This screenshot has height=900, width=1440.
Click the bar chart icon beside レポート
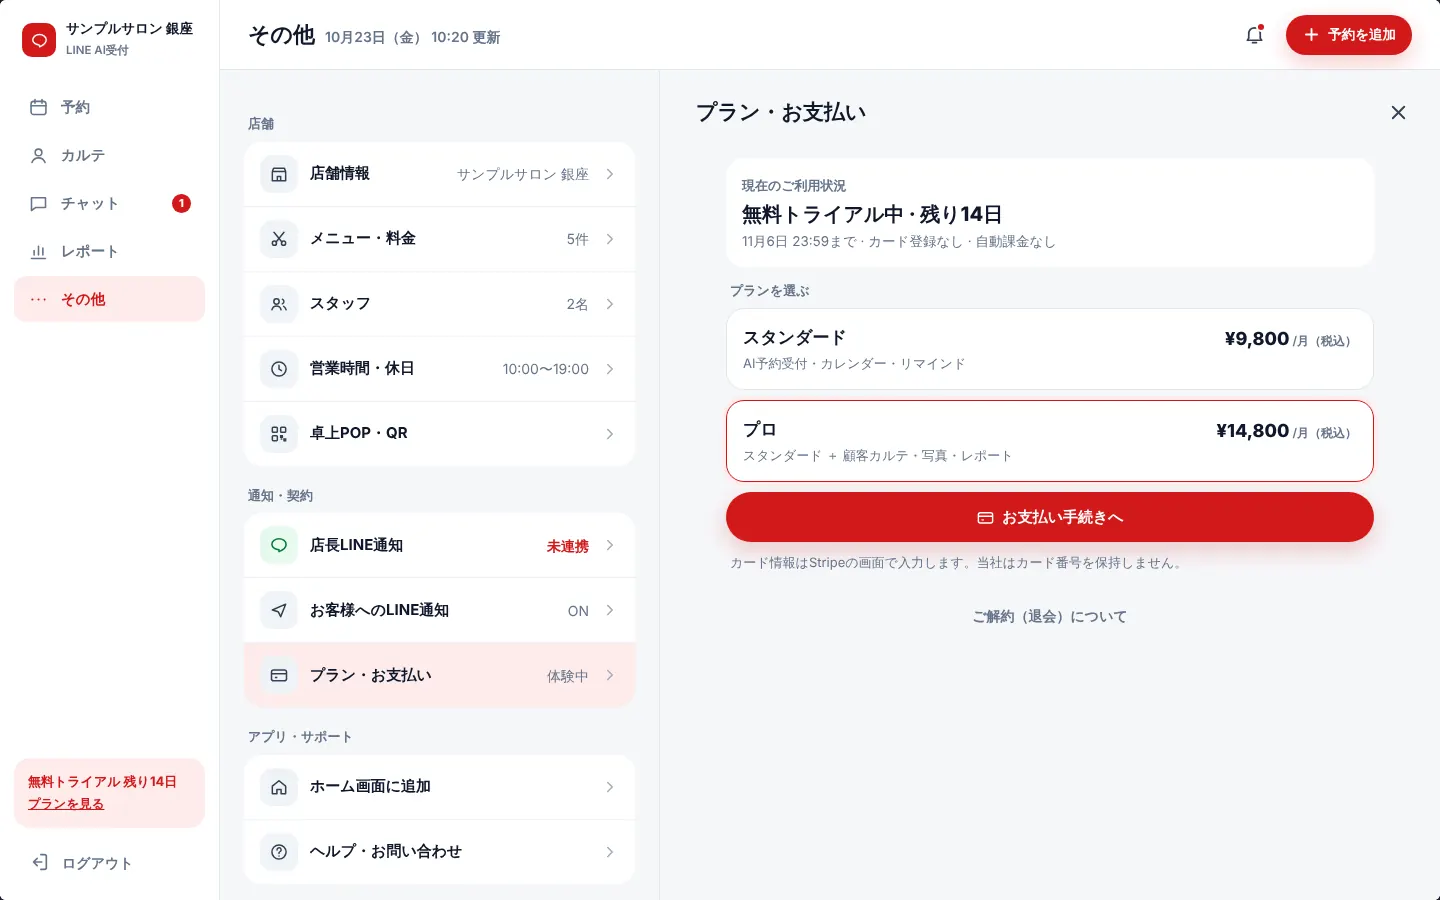click(39, 251)
